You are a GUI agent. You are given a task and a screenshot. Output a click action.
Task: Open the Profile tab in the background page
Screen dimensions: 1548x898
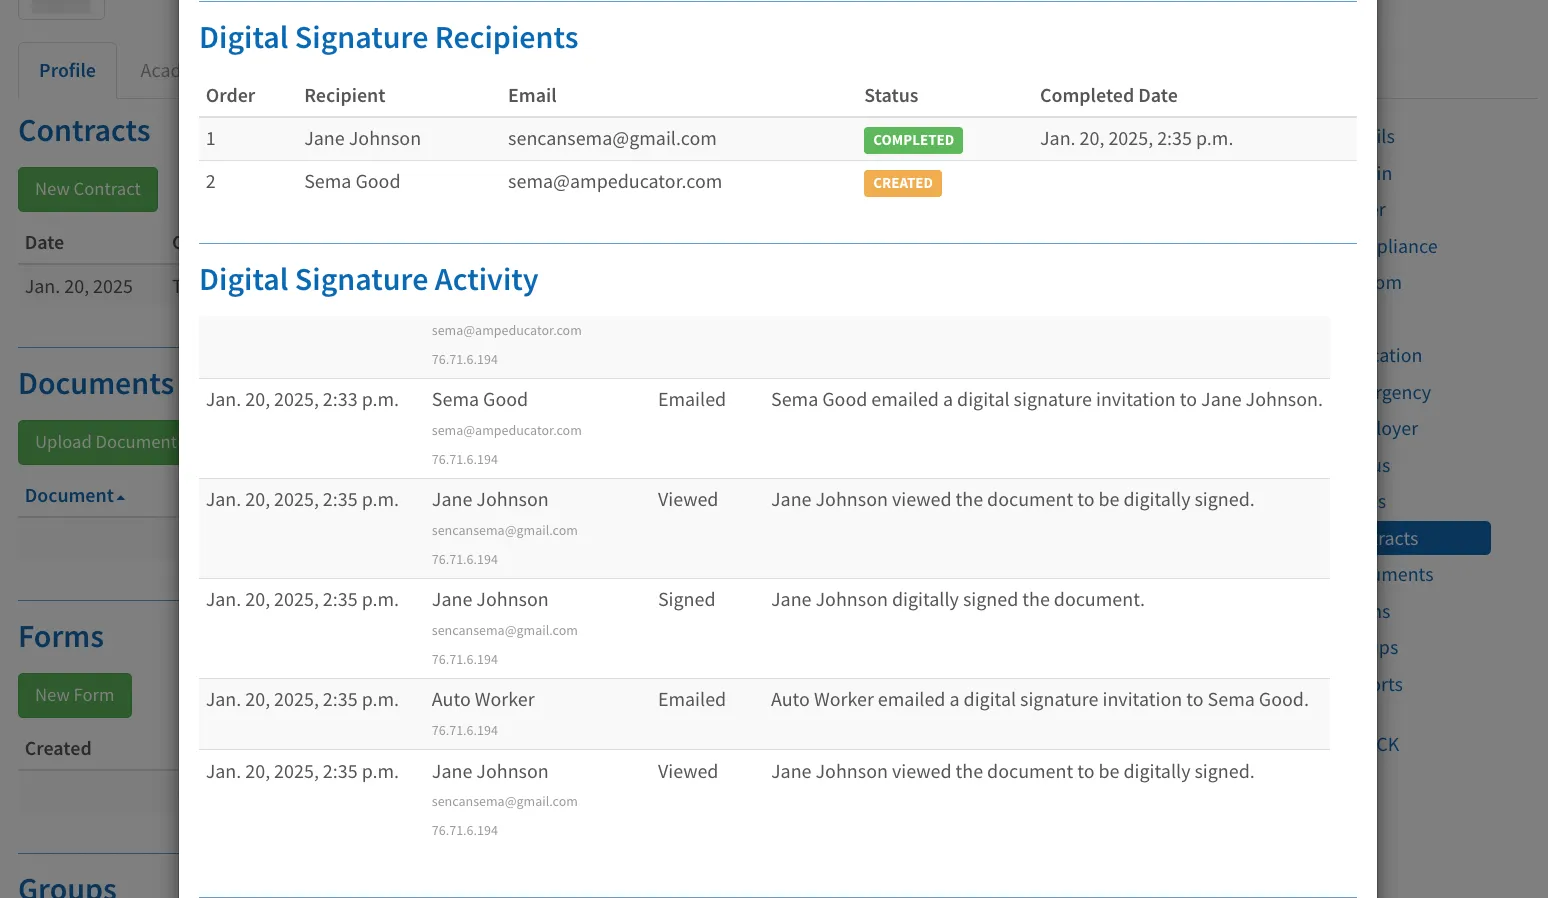coord(67,71)
